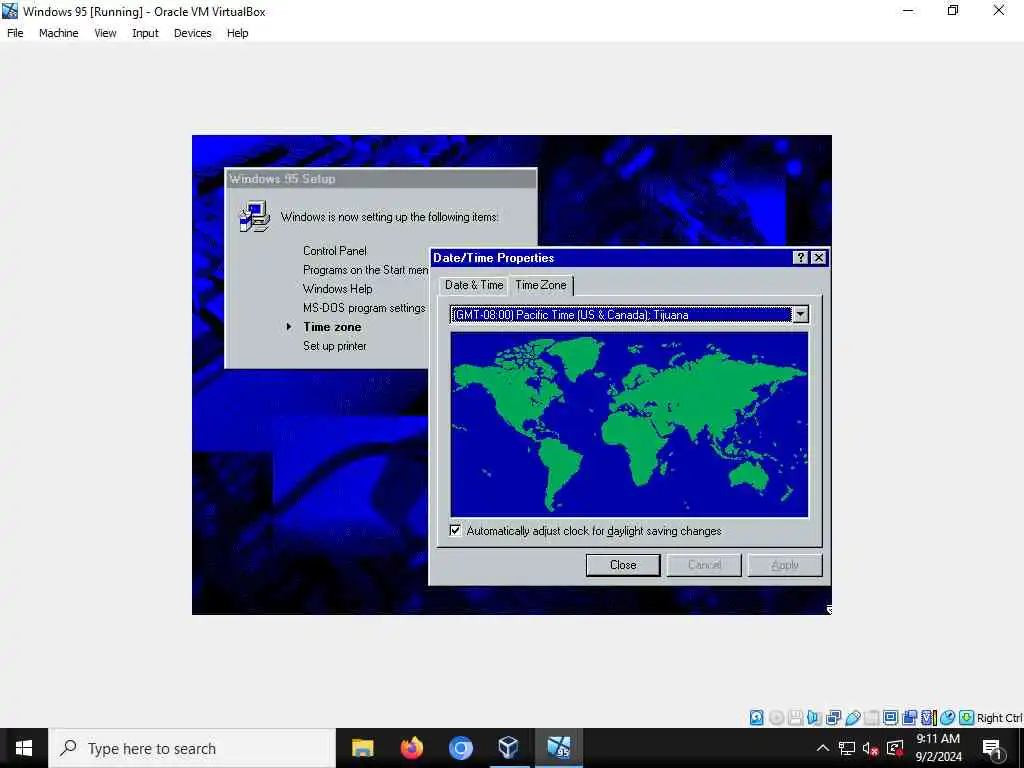Screen dimensions: 1024x768
Task: Click the disabled Cancel button
Action: pyautogui.click(x=704, y=565)
